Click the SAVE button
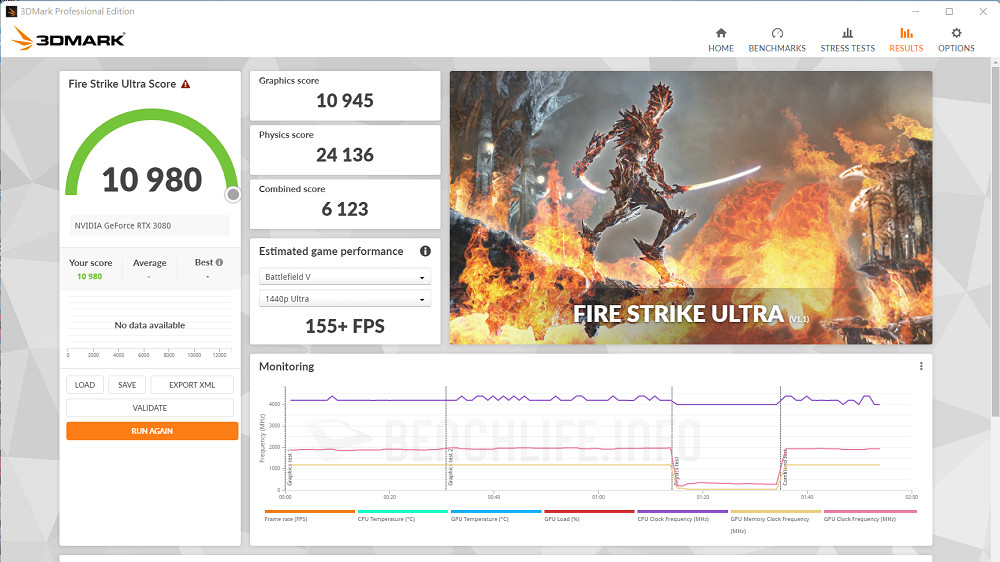Image resolution: width=1000 pixels, height=562 pixels. (x=127, y=385)
